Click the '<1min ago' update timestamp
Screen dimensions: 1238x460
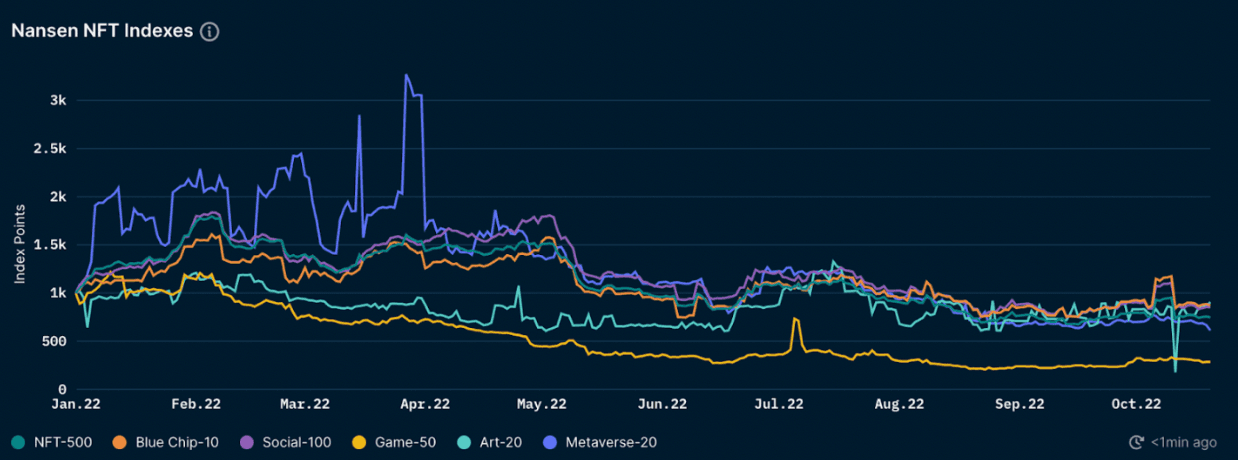[x=1183, y=442]
